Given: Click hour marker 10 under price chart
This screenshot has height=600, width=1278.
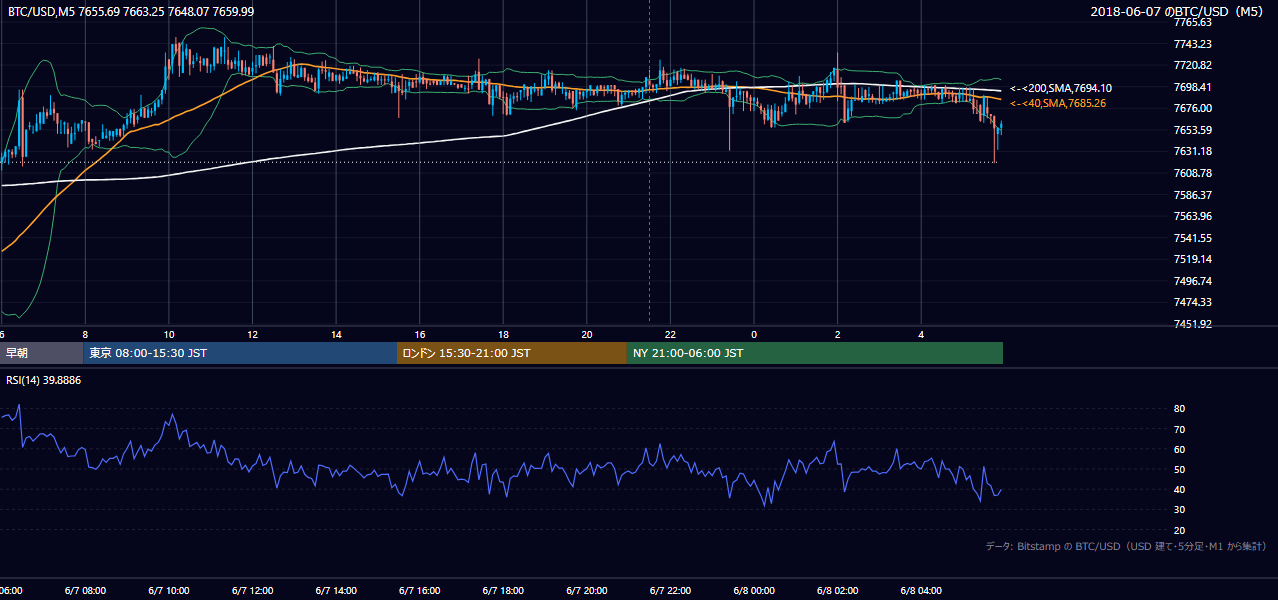Looking at the screenshot, I should point(169,334).
